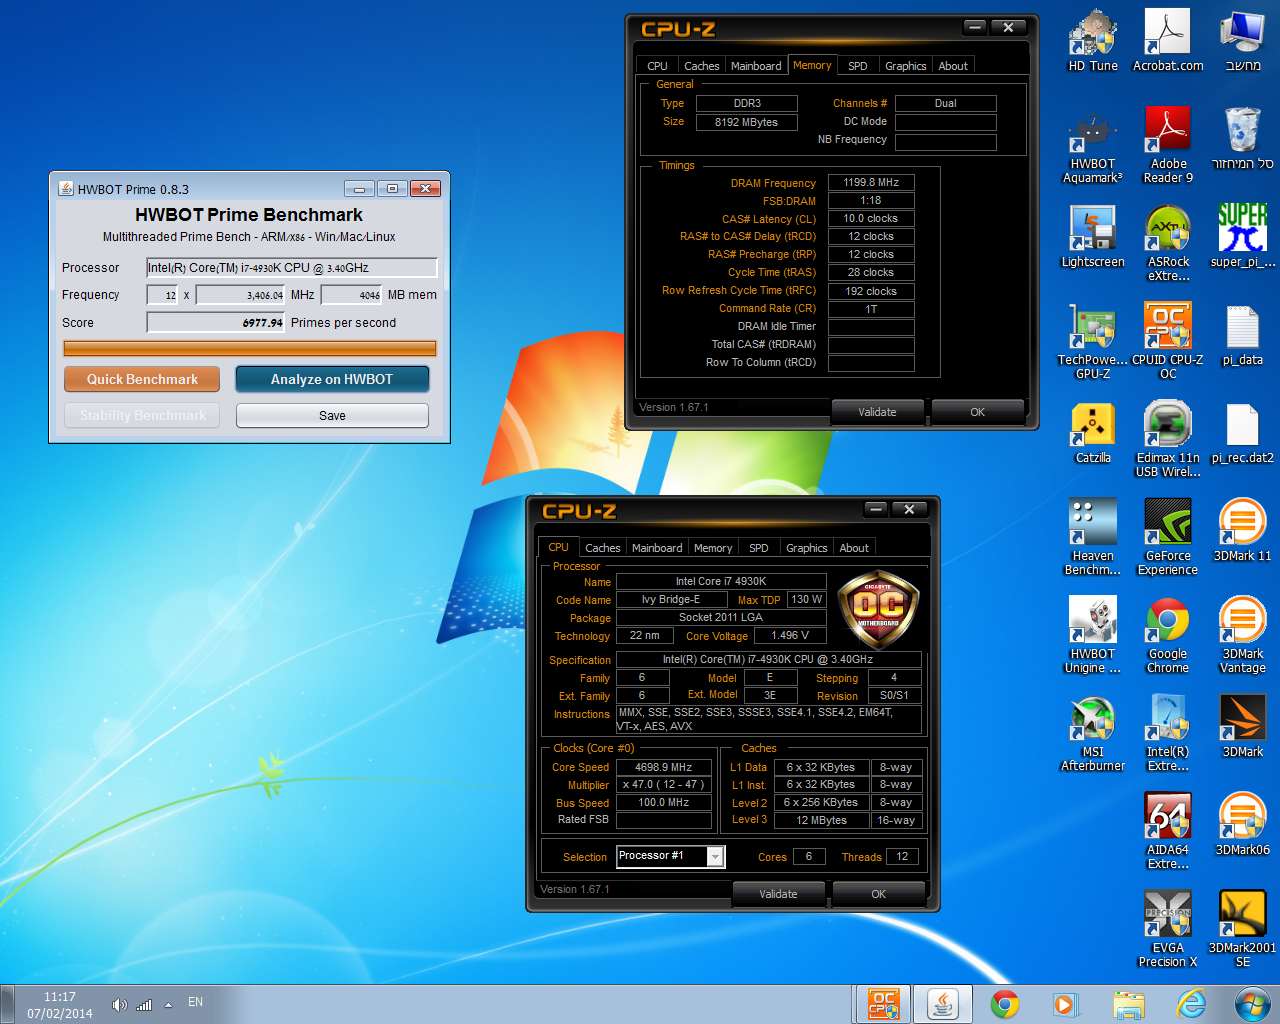Open media player from the taskbar
The width and height of the screenshot is (1280, 1024).
tap(1064, 1004)
